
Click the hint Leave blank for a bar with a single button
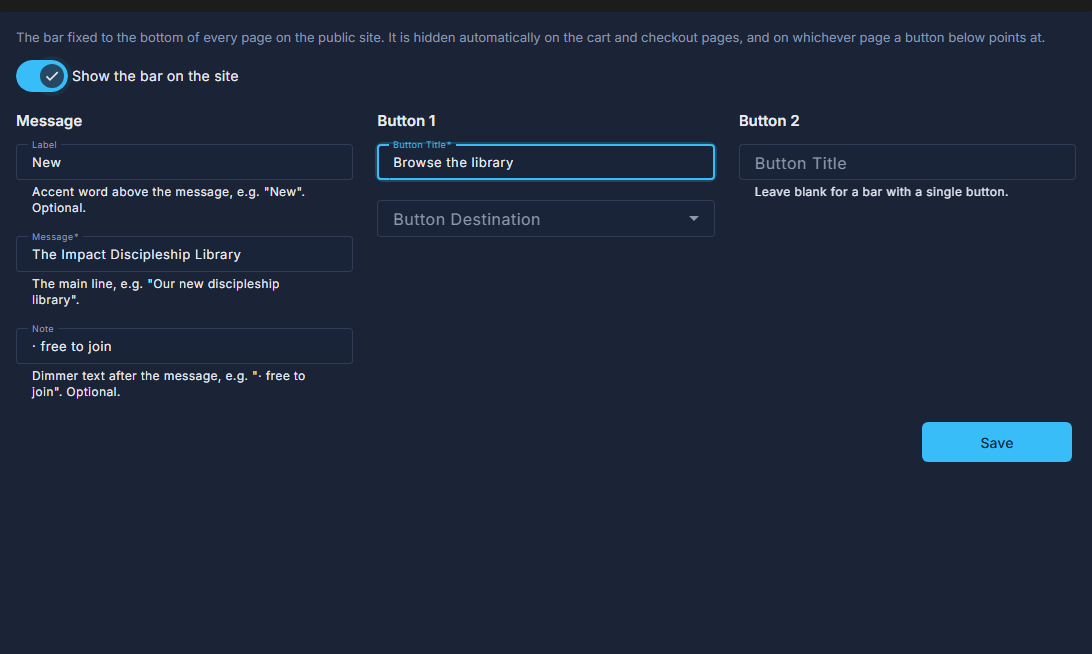[881, 192]
